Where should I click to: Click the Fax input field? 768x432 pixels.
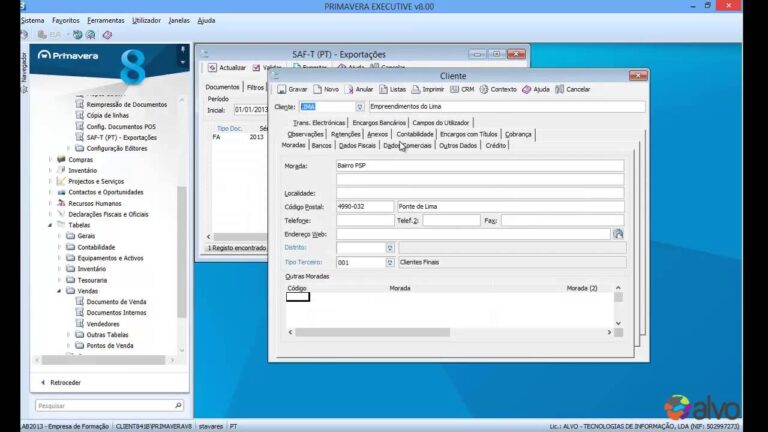[x=562, y=220]
